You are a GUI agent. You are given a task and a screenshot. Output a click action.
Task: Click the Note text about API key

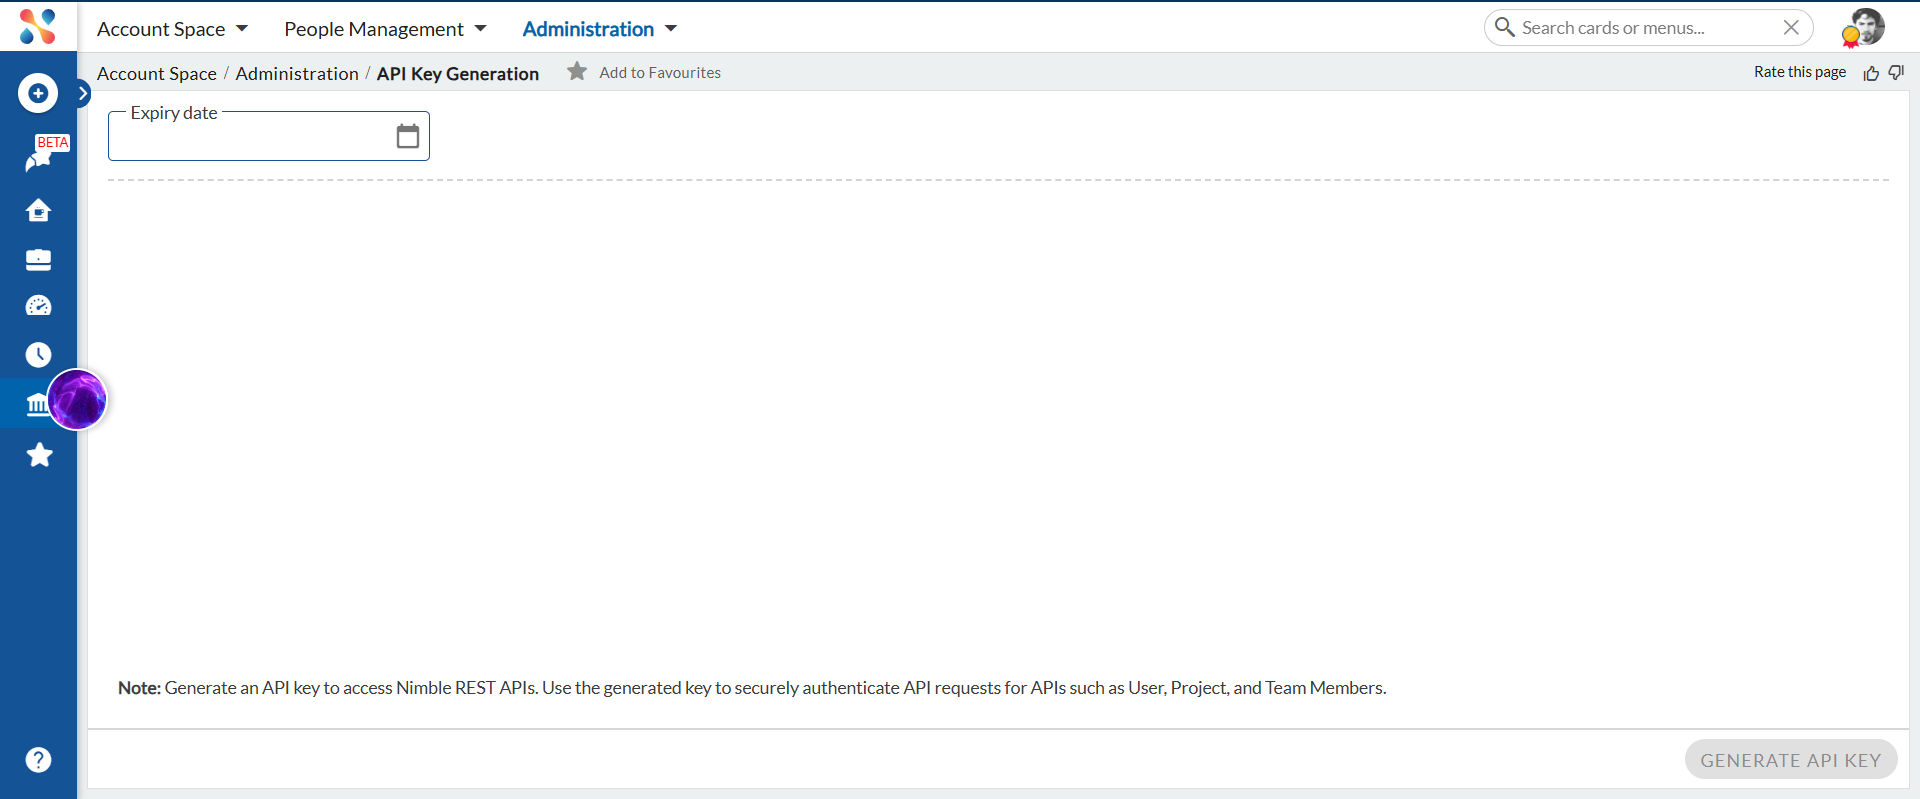pos(752,688)
